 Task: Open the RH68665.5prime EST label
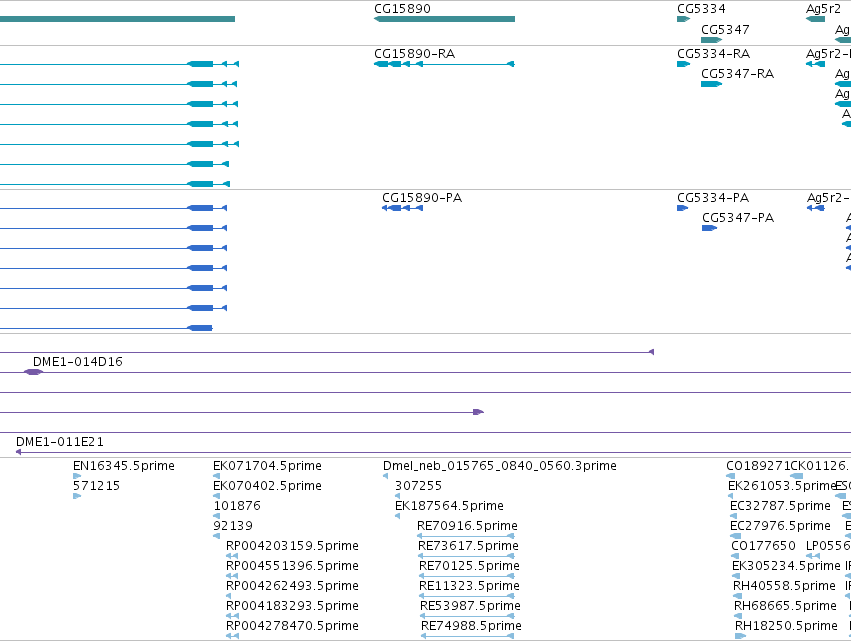coord(785,606)
